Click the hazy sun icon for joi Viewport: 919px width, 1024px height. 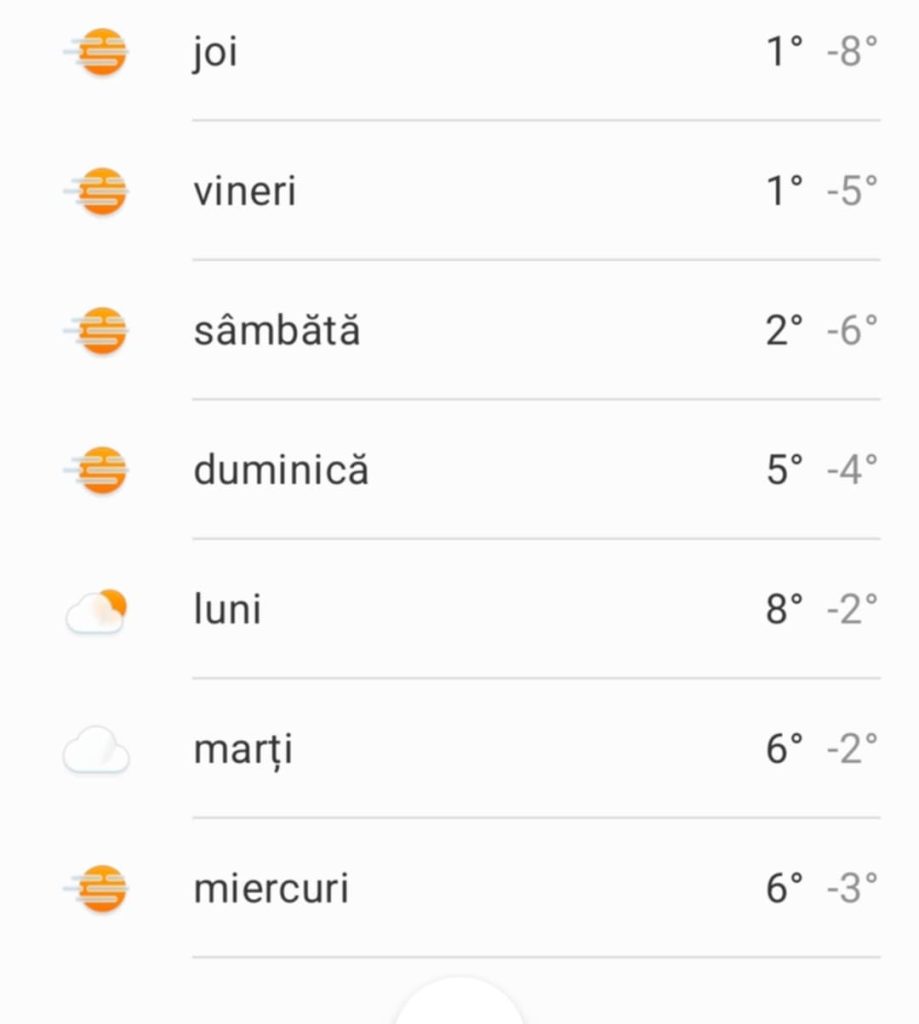99,52
